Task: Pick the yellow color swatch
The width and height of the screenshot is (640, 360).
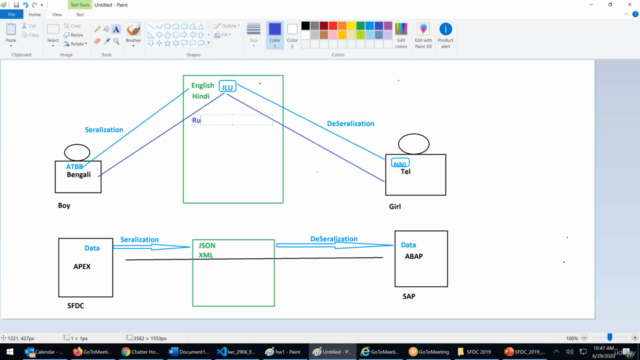Action: pos(351,26)
